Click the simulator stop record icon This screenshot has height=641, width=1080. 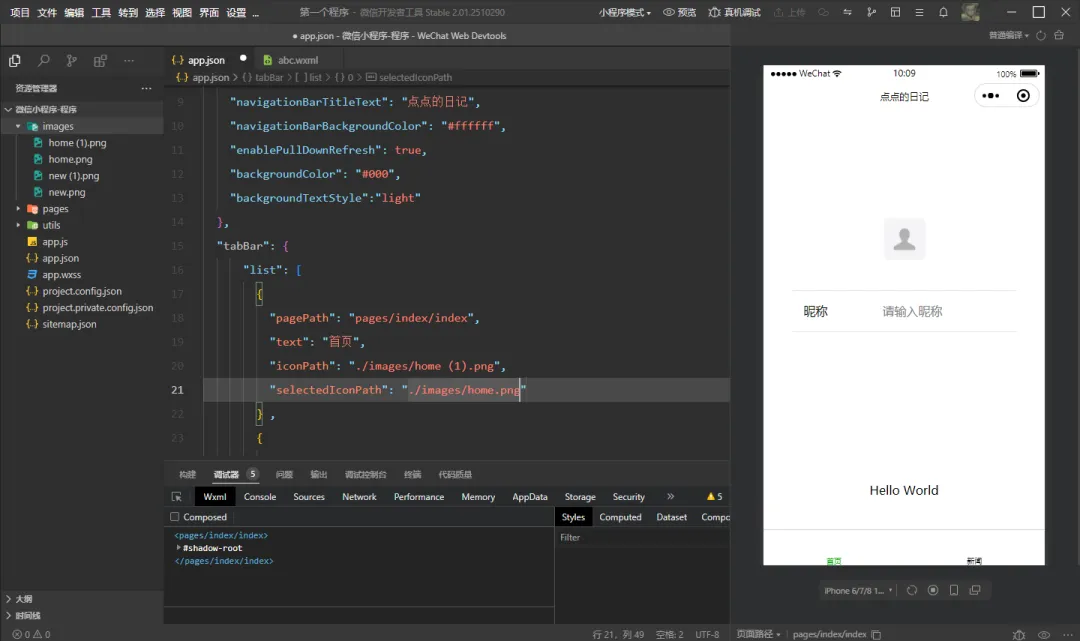coord(933,591)
